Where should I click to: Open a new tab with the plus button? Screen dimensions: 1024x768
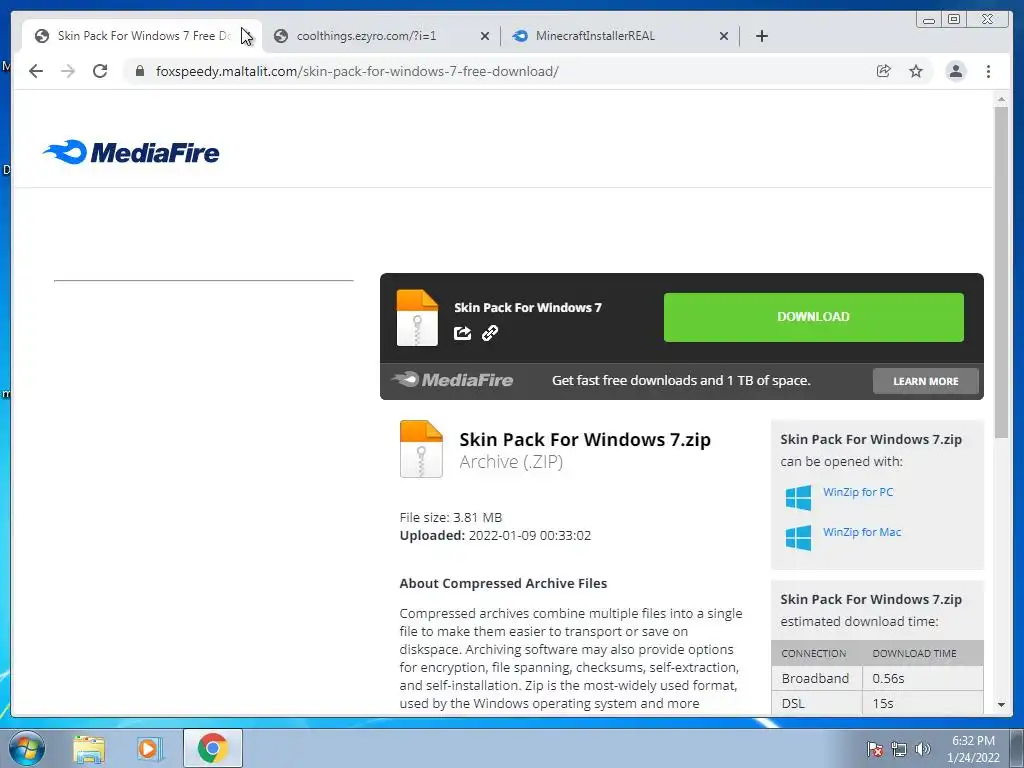pos(761,36)
